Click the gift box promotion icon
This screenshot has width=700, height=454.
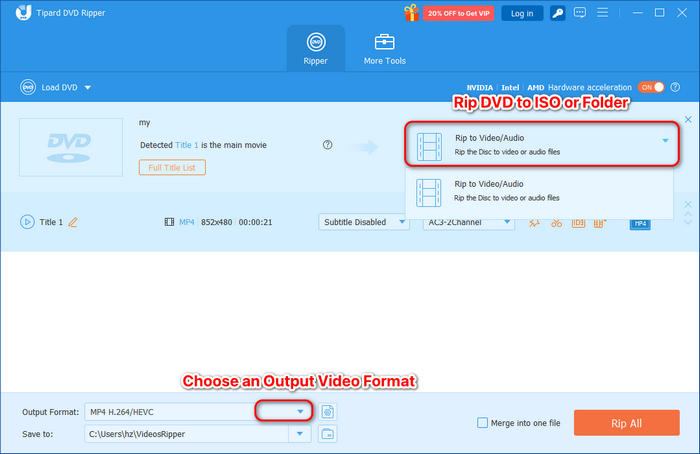(411, 13)
